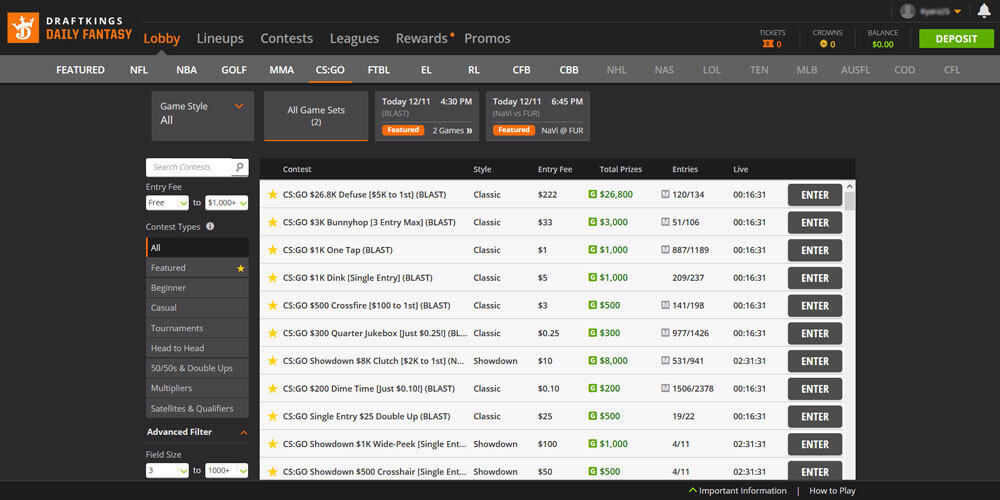
Task: Sort by Total Prizes column header
Action: tap(621, 170)
